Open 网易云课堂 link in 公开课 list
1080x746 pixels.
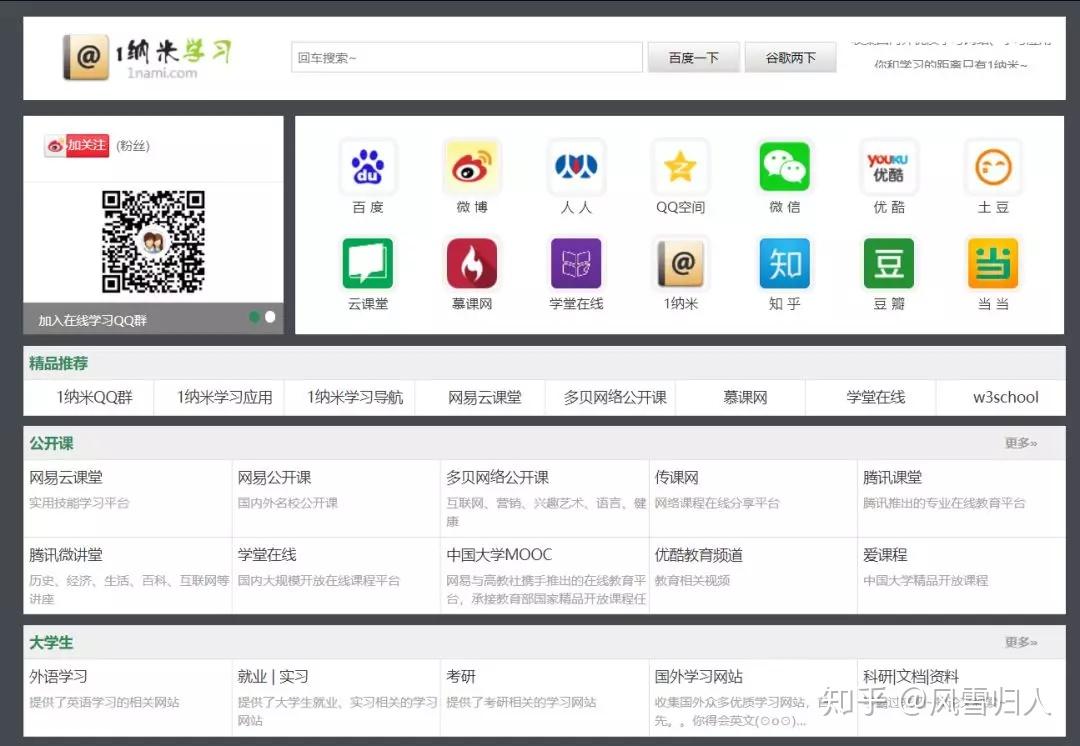click(66, 477)
